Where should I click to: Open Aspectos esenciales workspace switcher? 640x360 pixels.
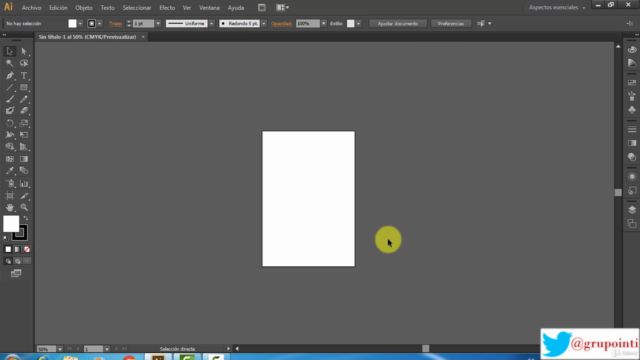(557, 7)
